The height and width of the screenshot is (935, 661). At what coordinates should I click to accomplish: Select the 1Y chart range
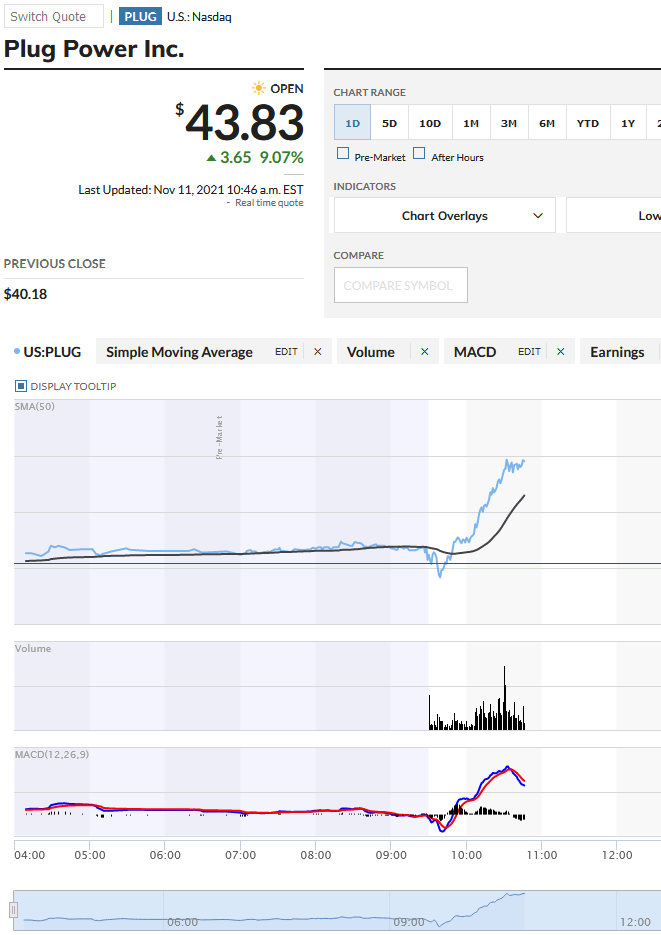[x=628, y=123]
